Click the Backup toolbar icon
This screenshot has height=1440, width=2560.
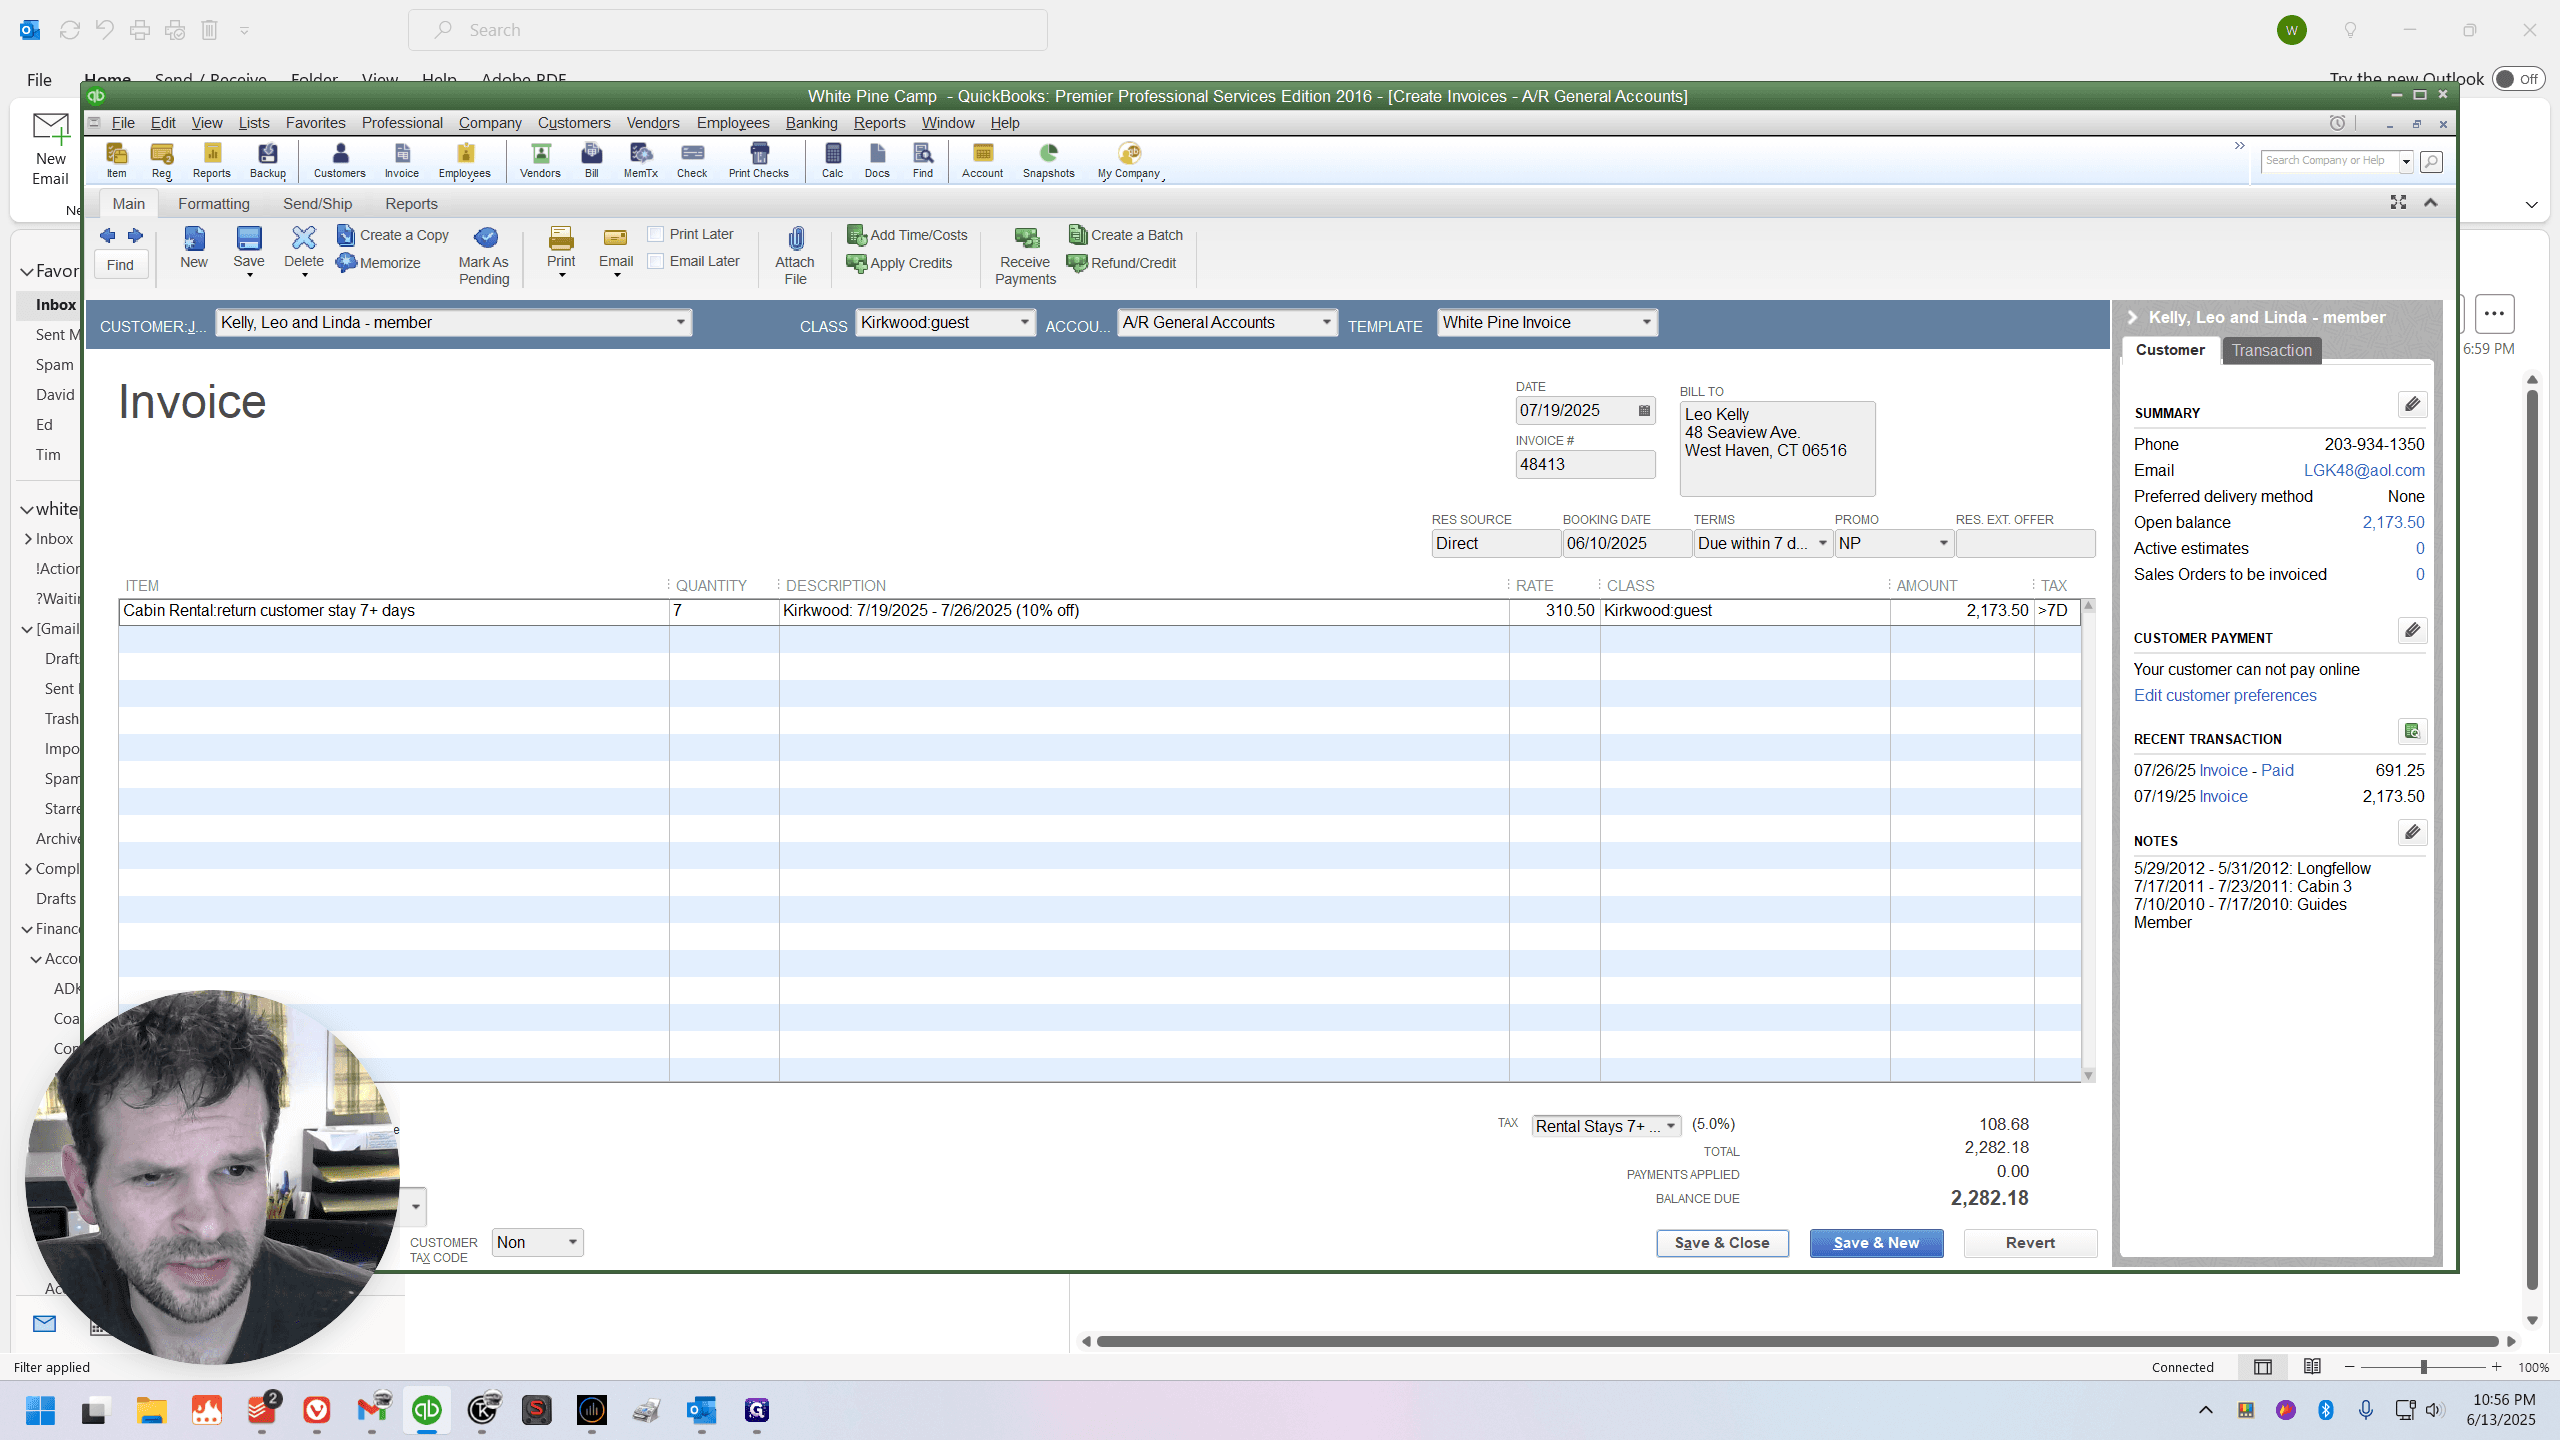(x=268, y=160)
